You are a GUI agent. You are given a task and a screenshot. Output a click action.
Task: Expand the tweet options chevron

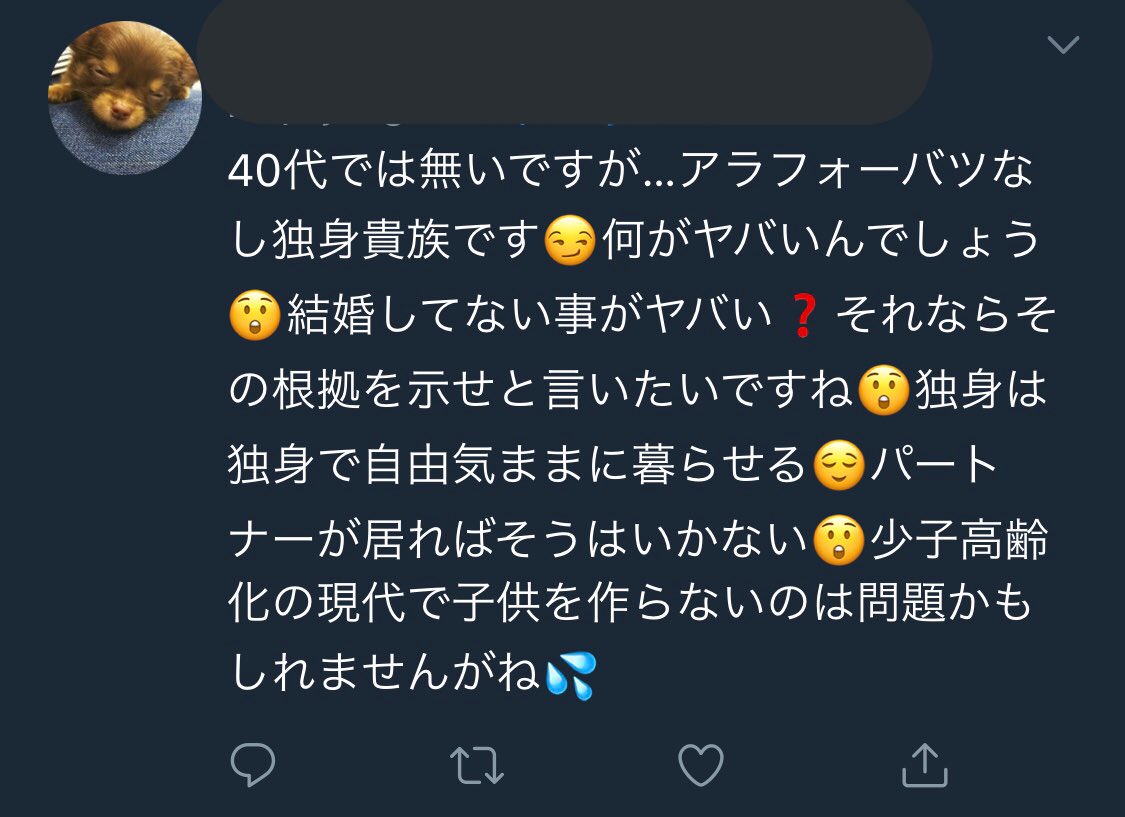click(1063, 45)
